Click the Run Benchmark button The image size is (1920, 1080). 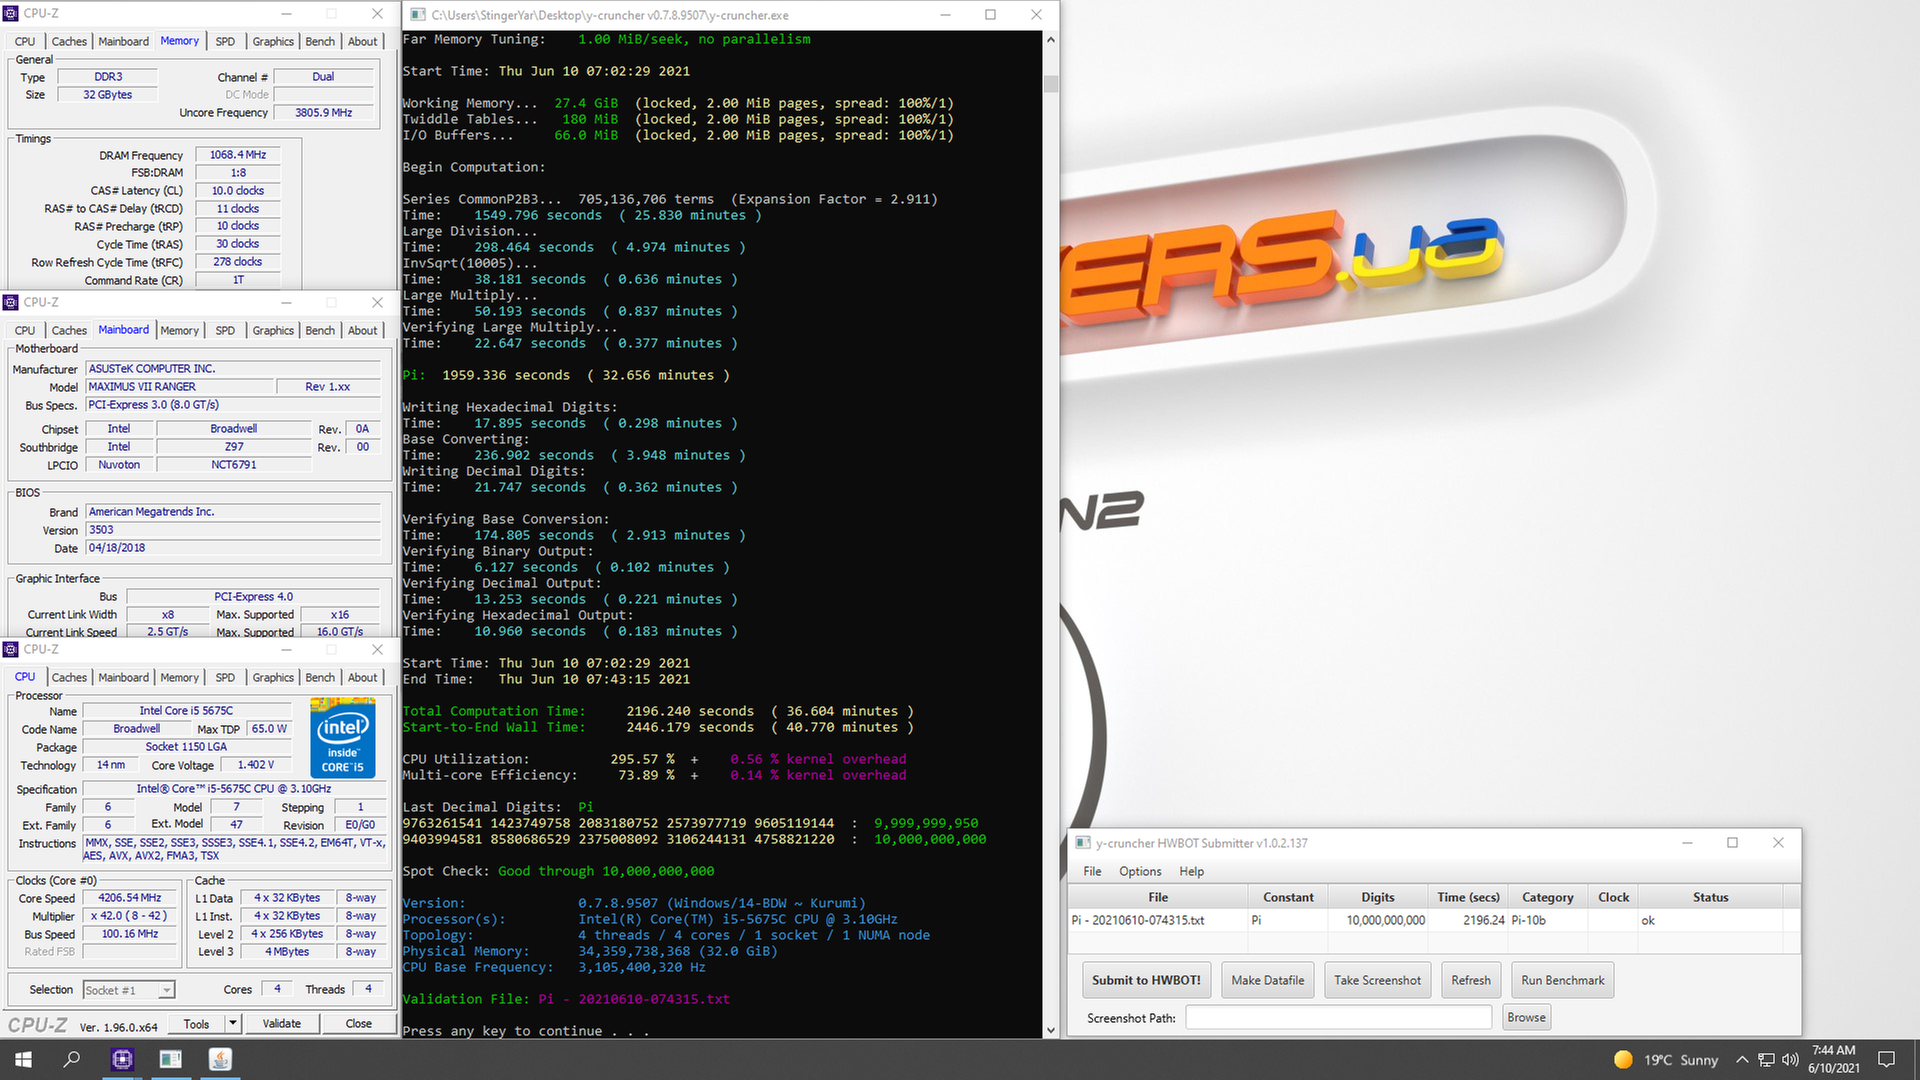tap(1562, 980)
